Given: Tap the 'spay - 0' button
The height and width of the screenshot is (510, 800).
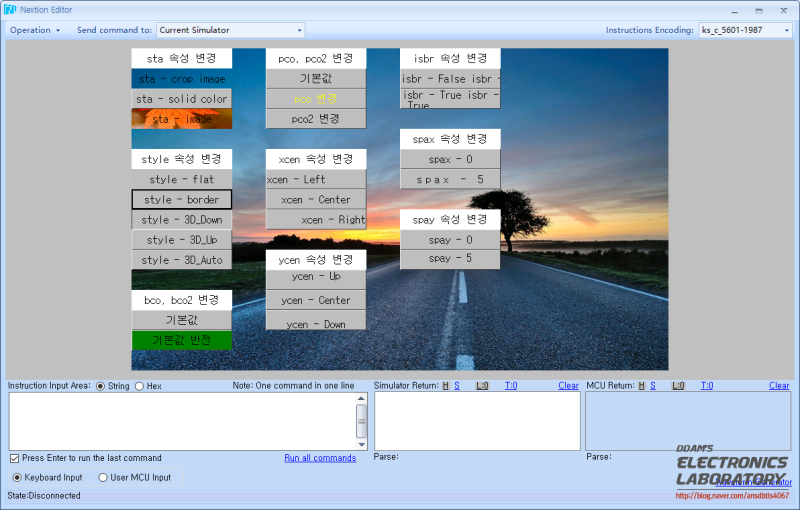Looking at the screenshot, I should tap(450, 240).
